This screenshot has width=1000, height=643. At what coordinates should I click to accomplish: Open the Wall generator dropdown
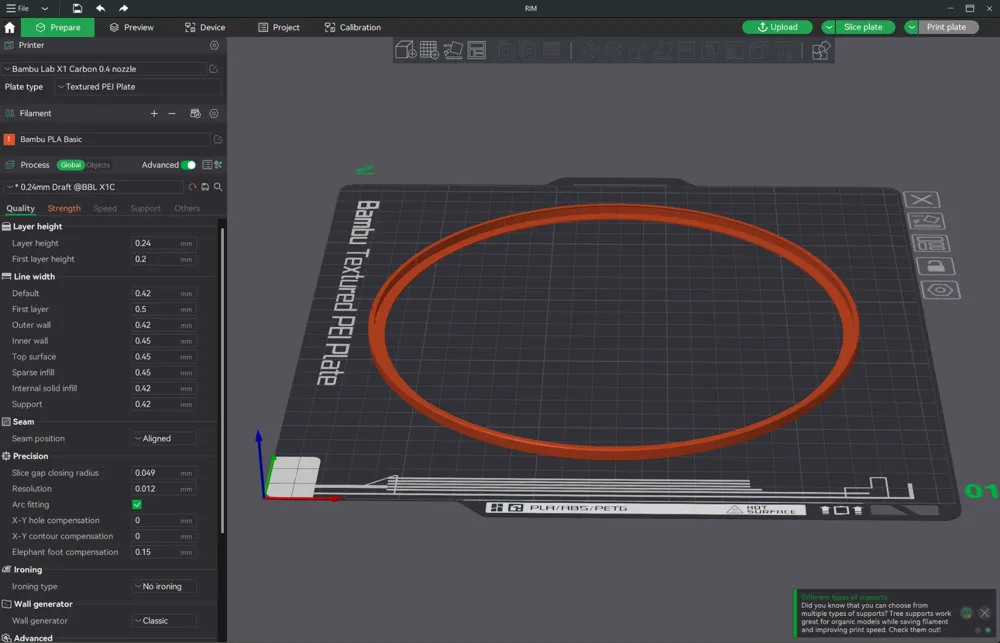click(x=164, y=621)
